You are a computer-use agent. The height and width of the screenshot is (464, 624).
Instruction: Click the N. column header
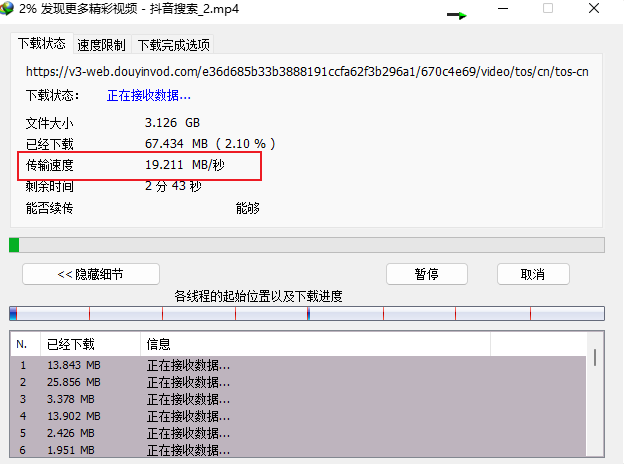click(25, 344)
